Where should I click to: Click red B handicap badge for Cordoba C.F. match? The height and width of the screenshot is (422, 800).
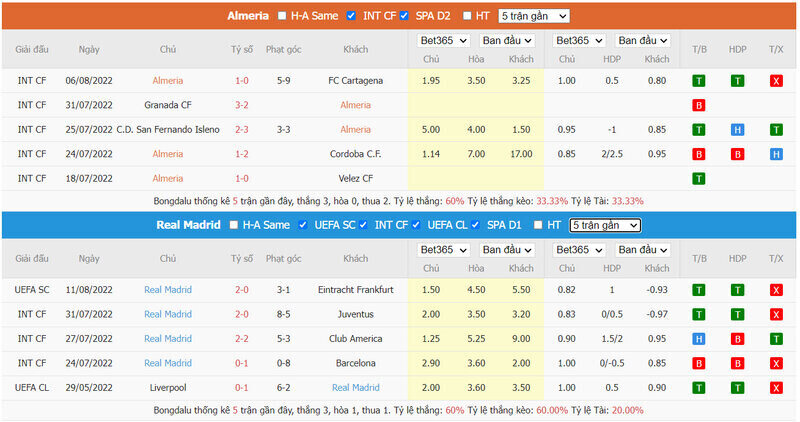[x=737, y=154]
